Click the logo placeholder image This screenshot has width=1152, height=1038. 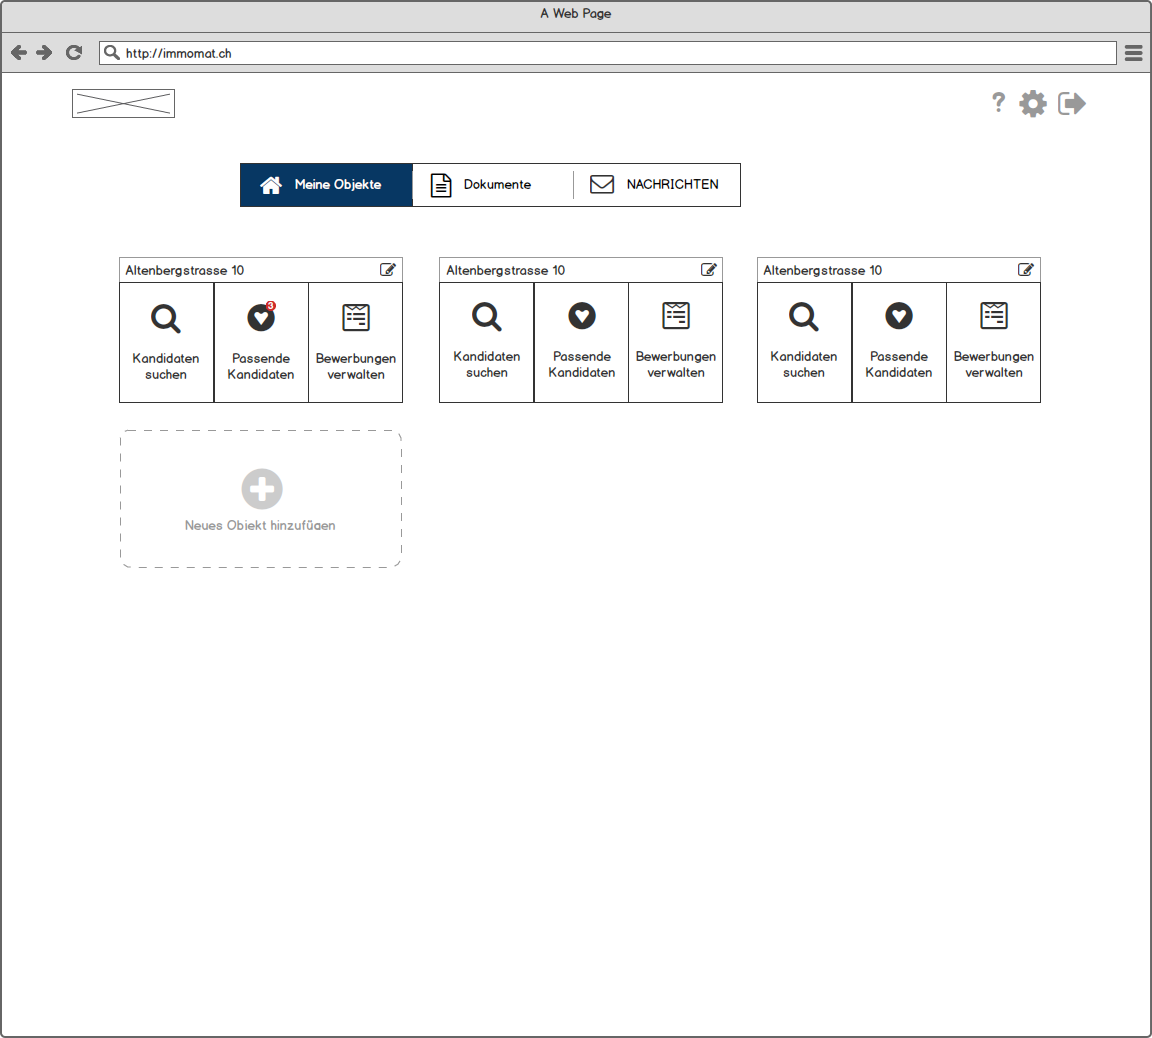point(123,103)
